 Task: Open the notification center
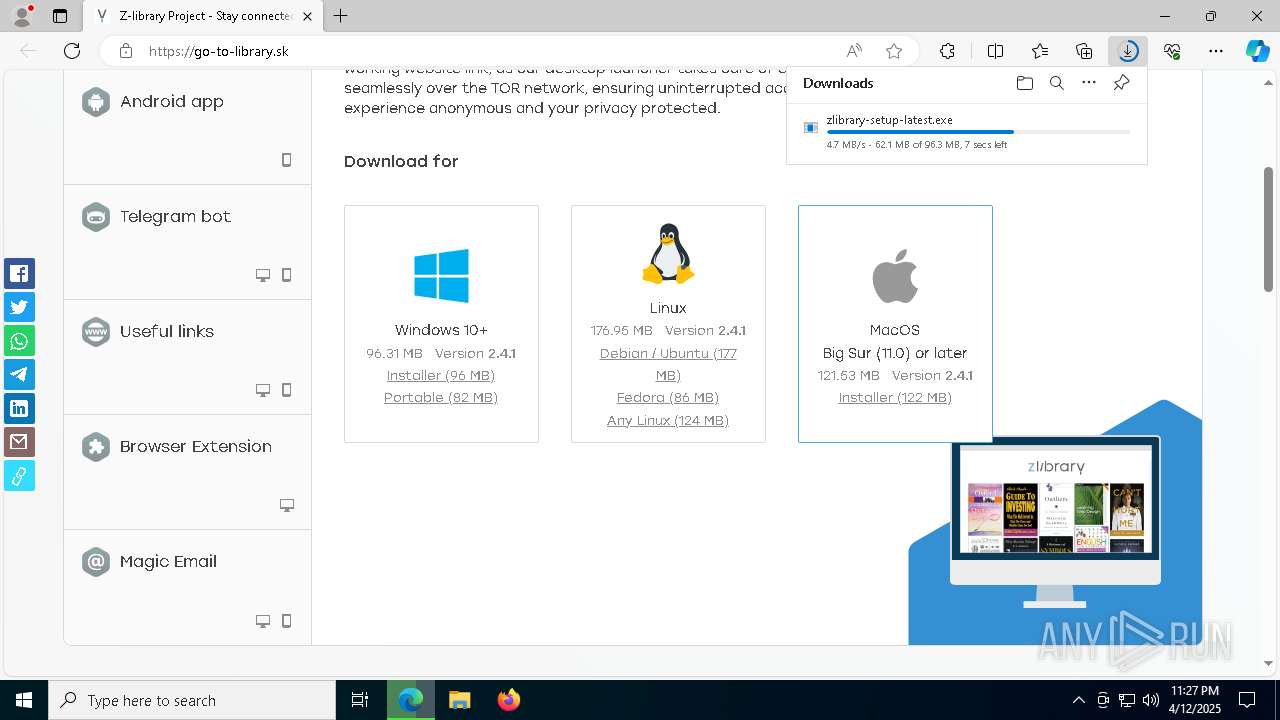pos(1248,700)
